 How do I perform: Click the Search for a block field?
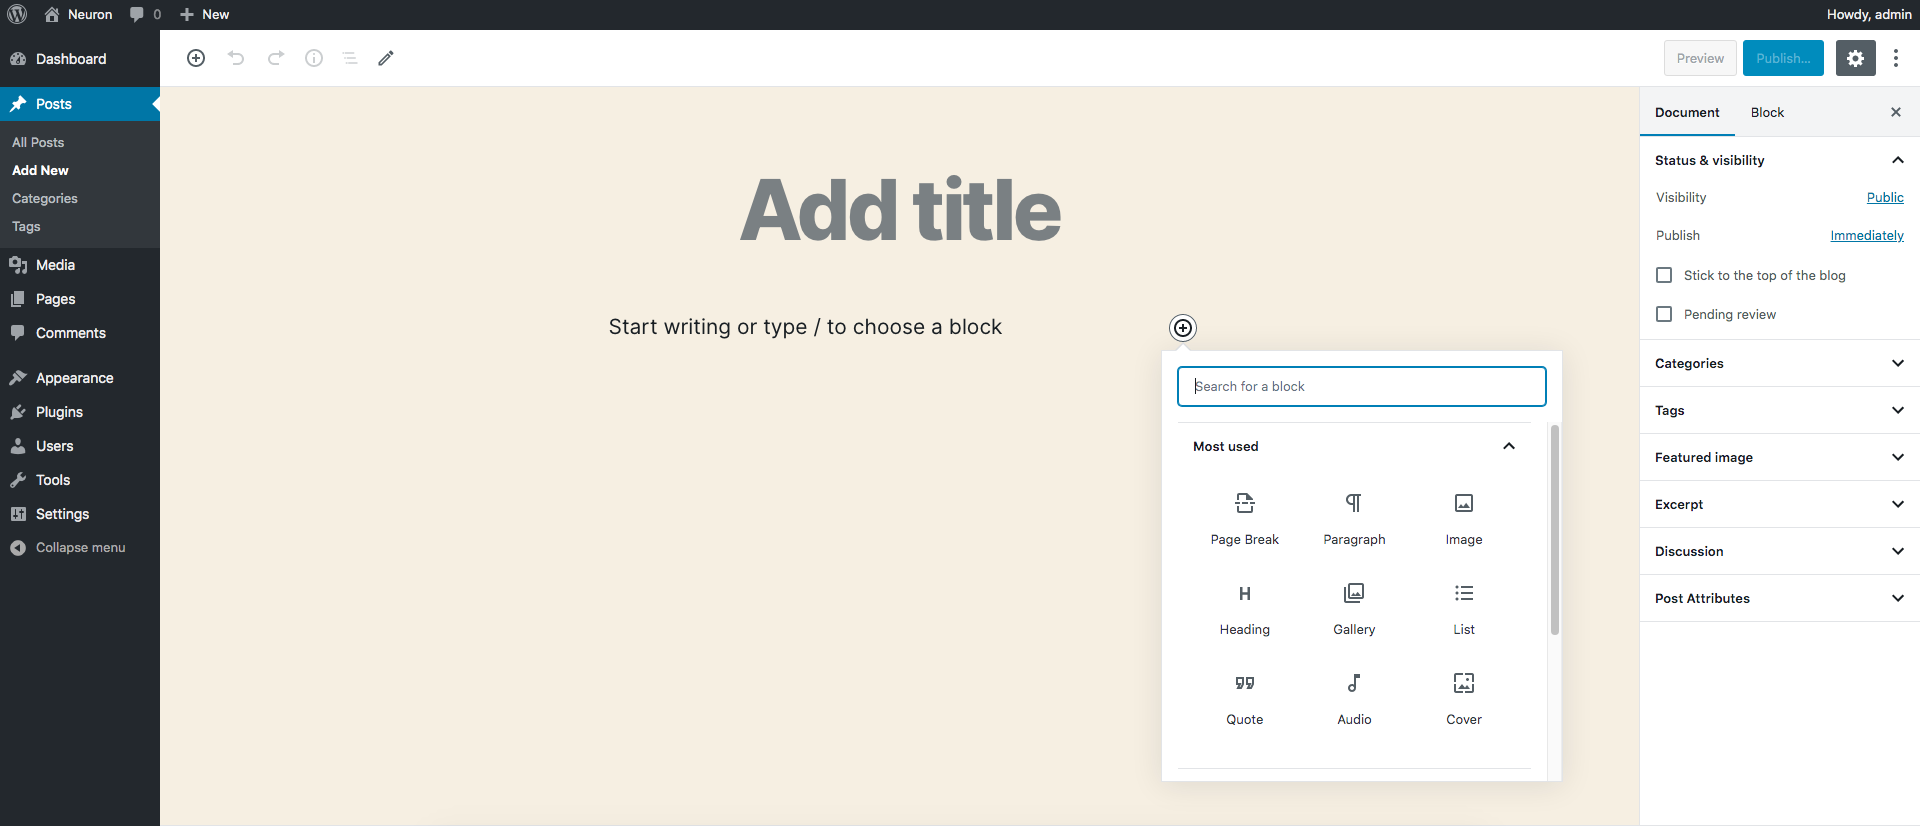[1361, 386]
